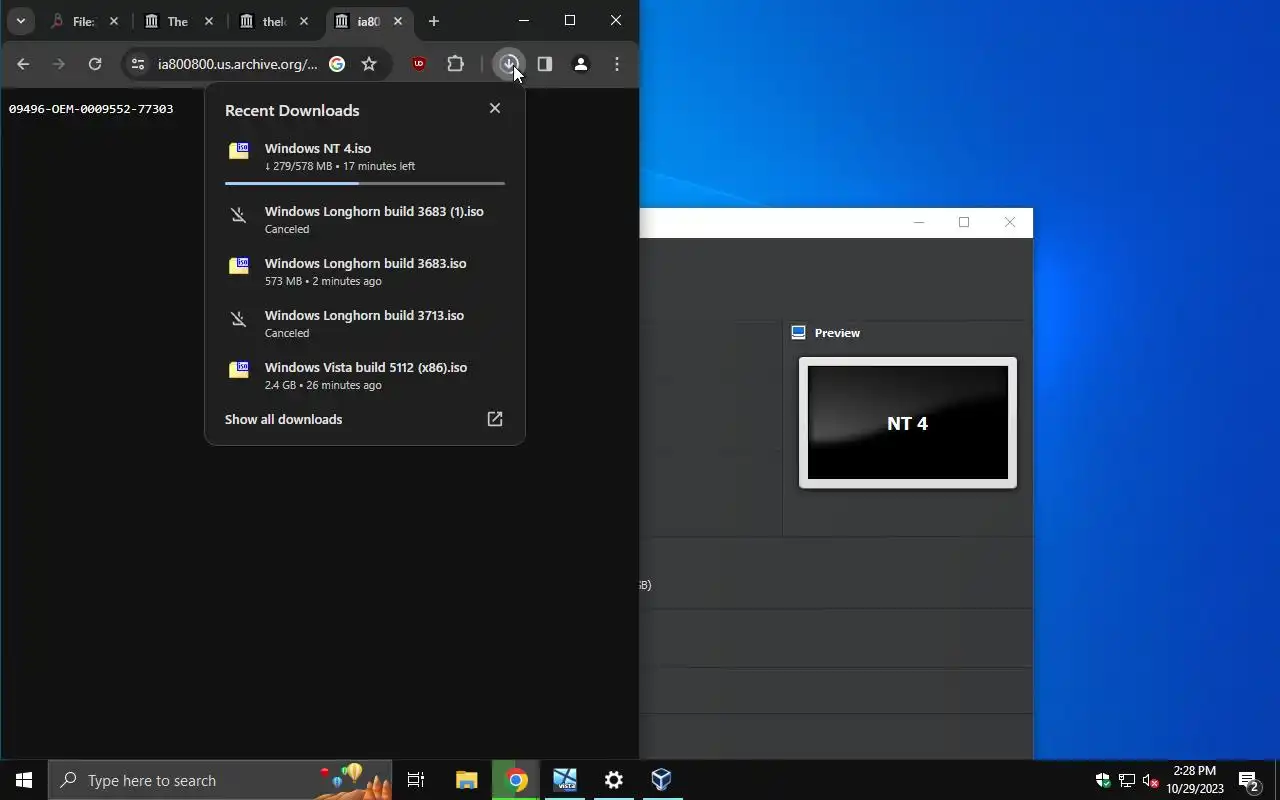This screenshot has height=800, width=1280.
Task: Open downloads page via external link icon
Action: [495, 419]
